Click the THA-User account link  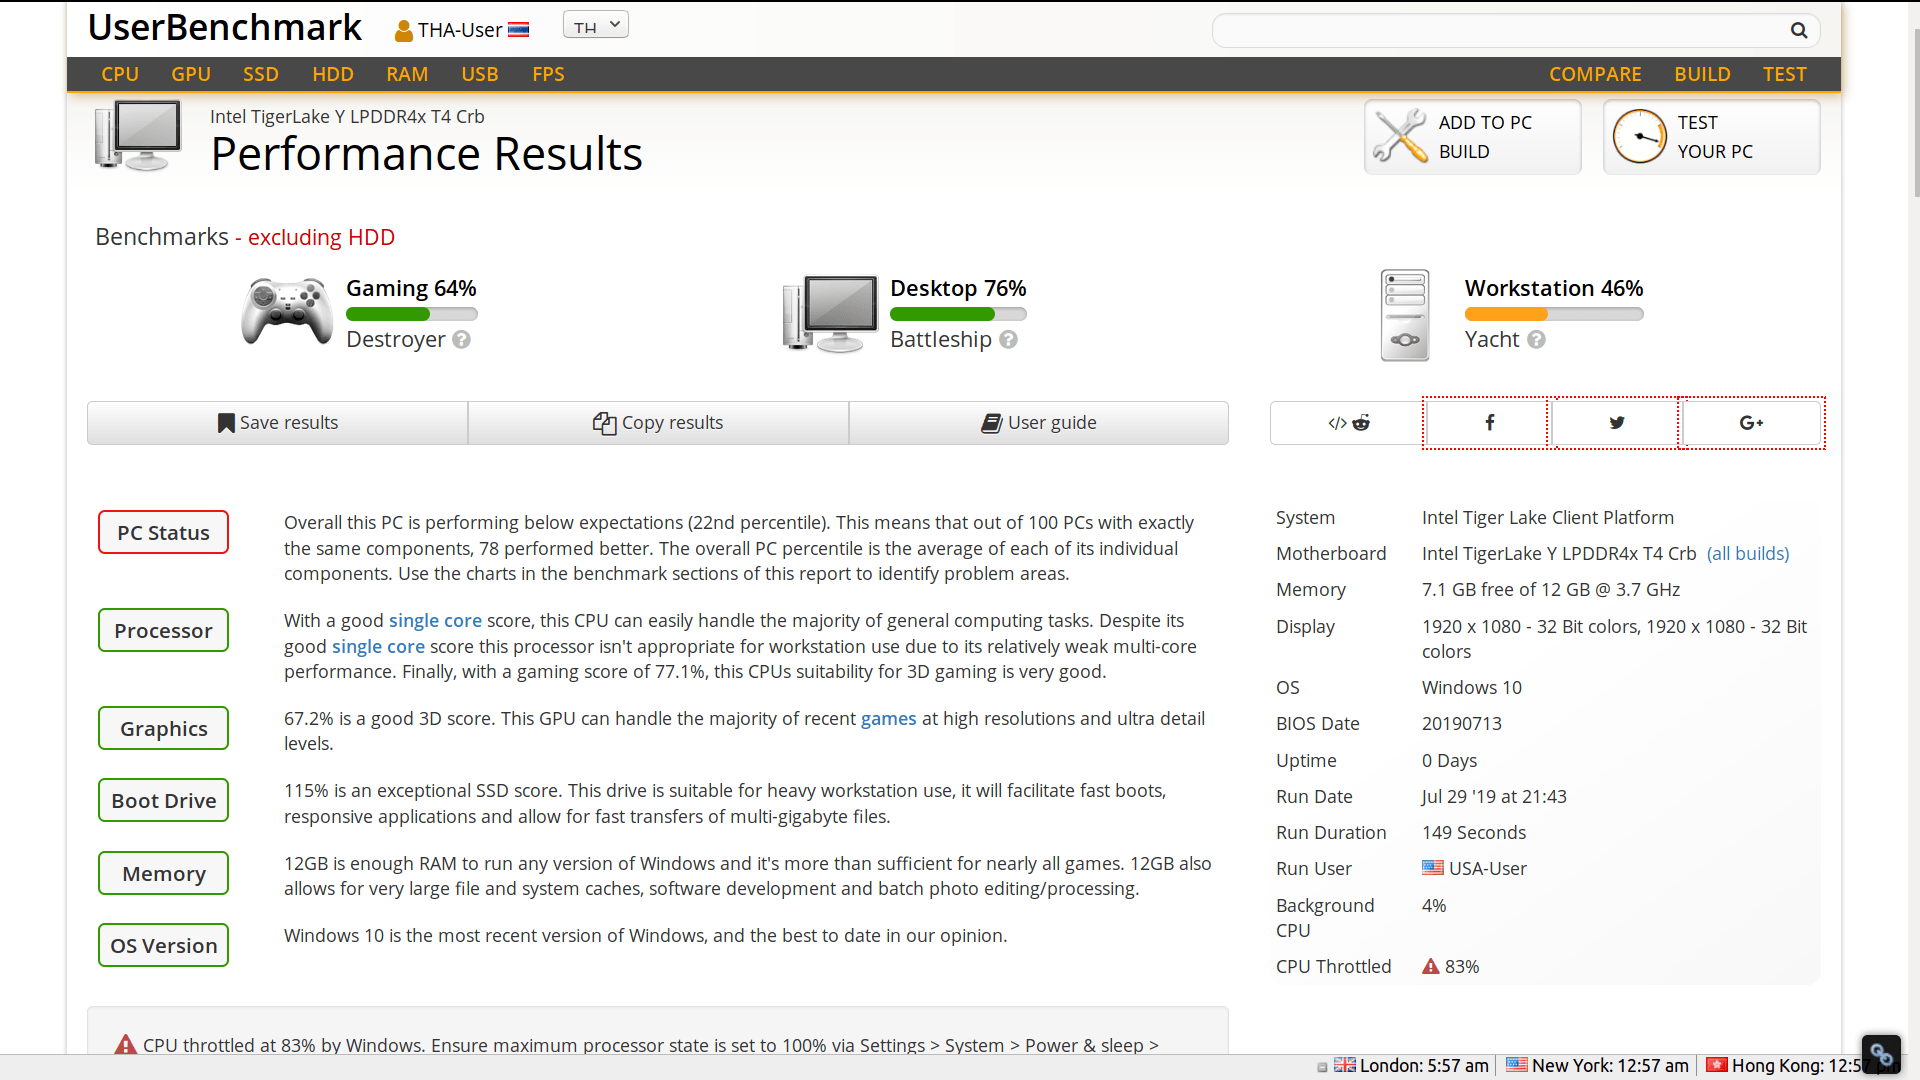click(460, 30)
